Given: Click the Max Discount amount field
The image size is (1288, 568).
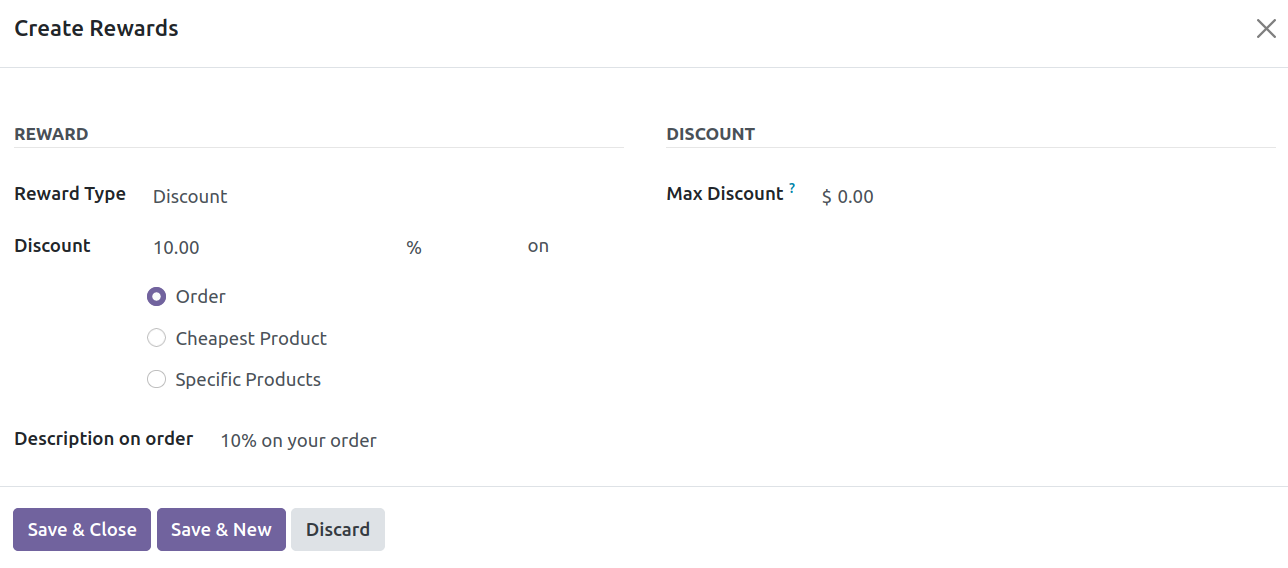Looking at the screenshot, I should tap(1047, 196).
